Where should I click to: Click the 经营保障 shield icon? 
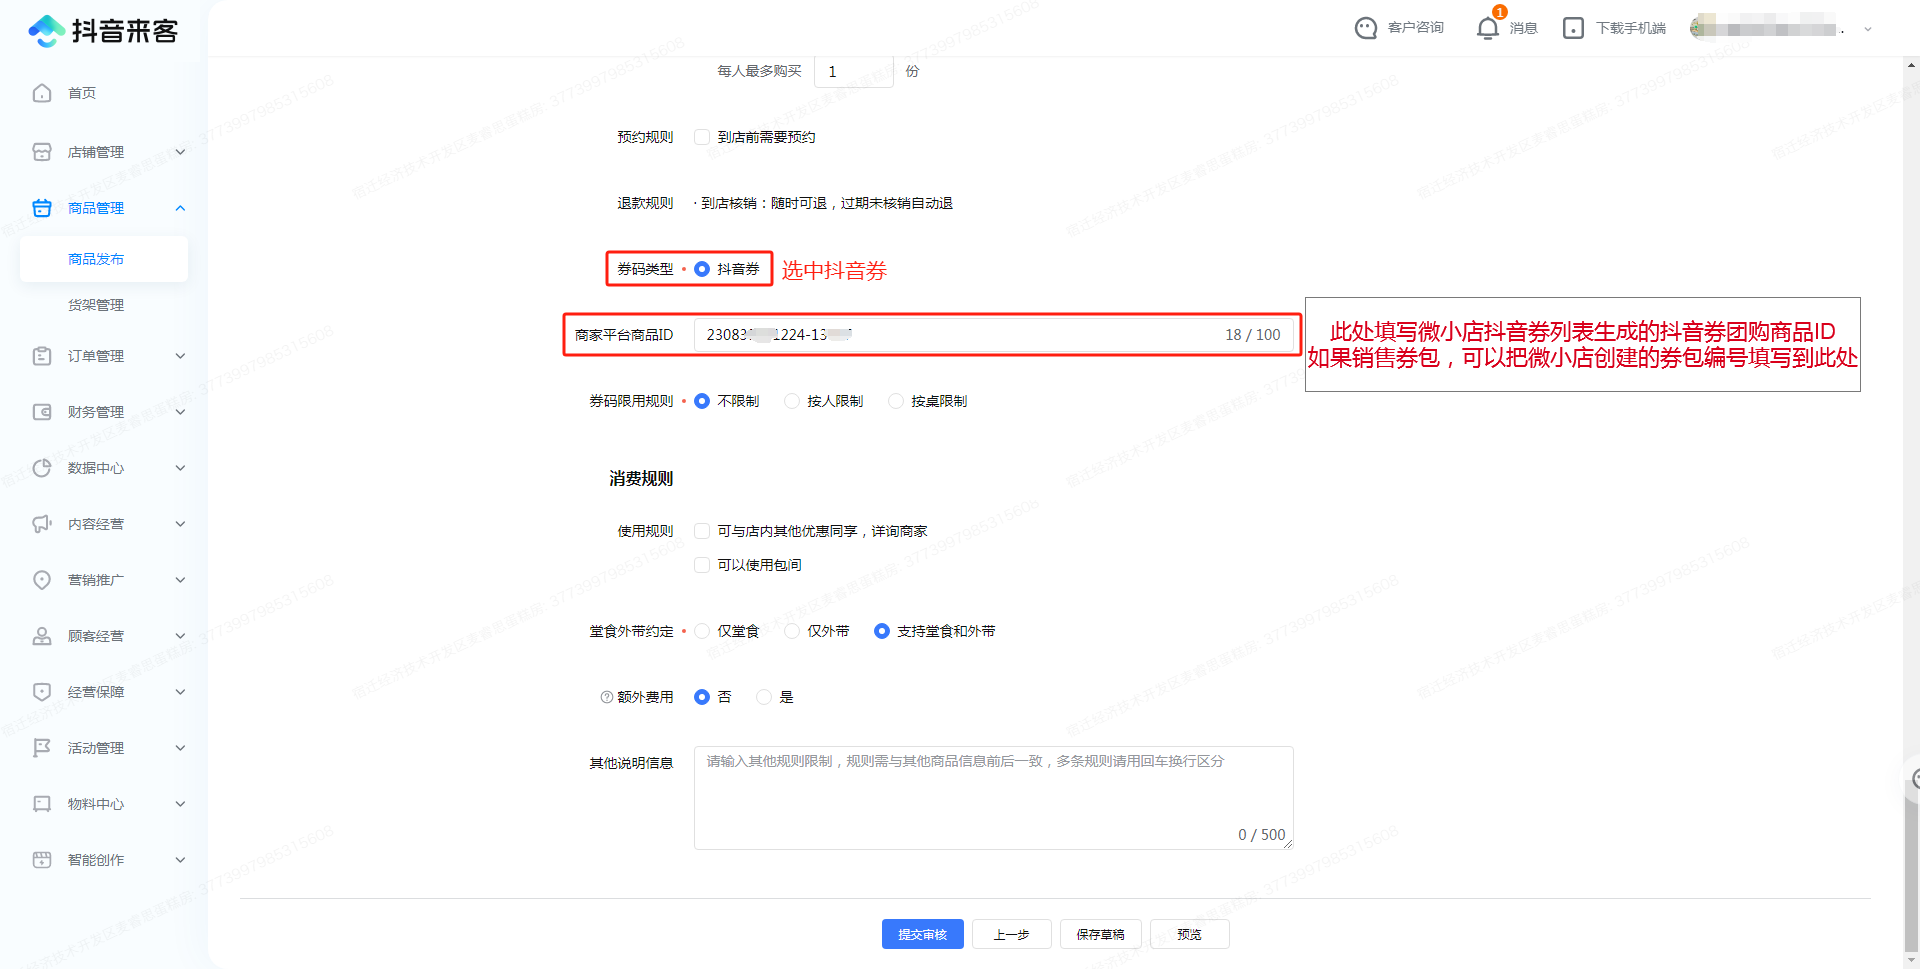(42, 692)
